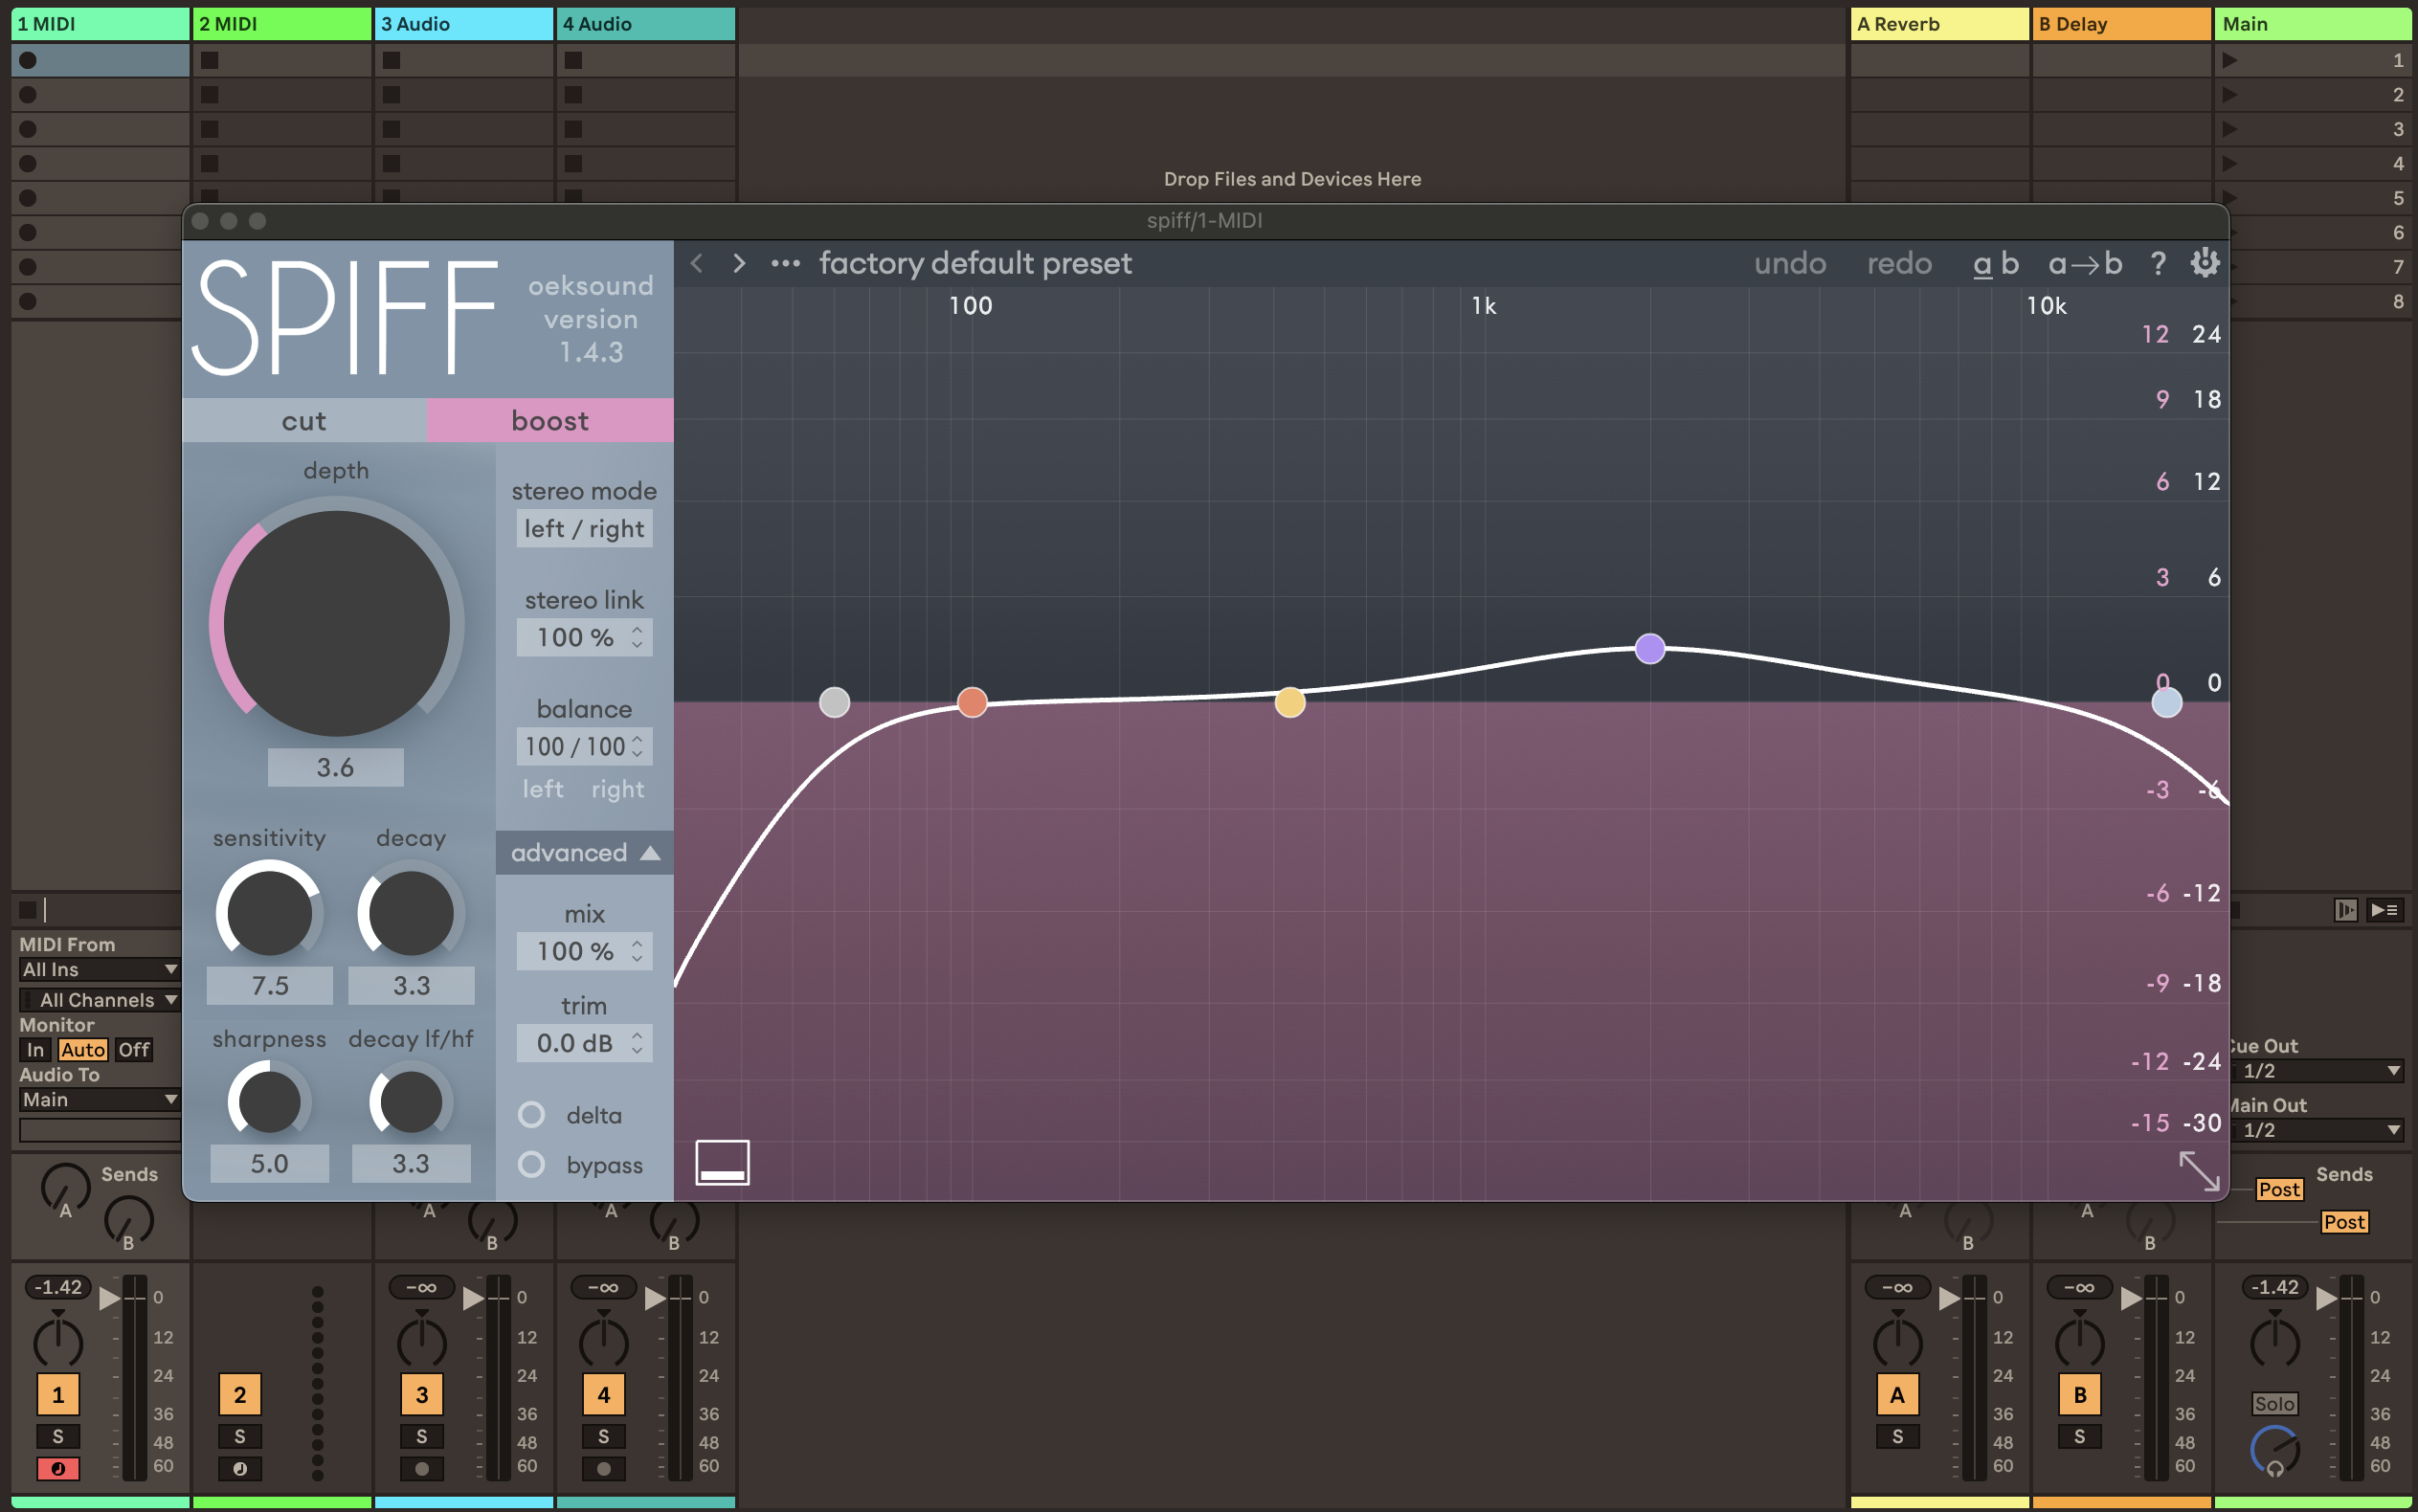Click the depth knob
The image size is (2418, 1512).
click(336, 624)
